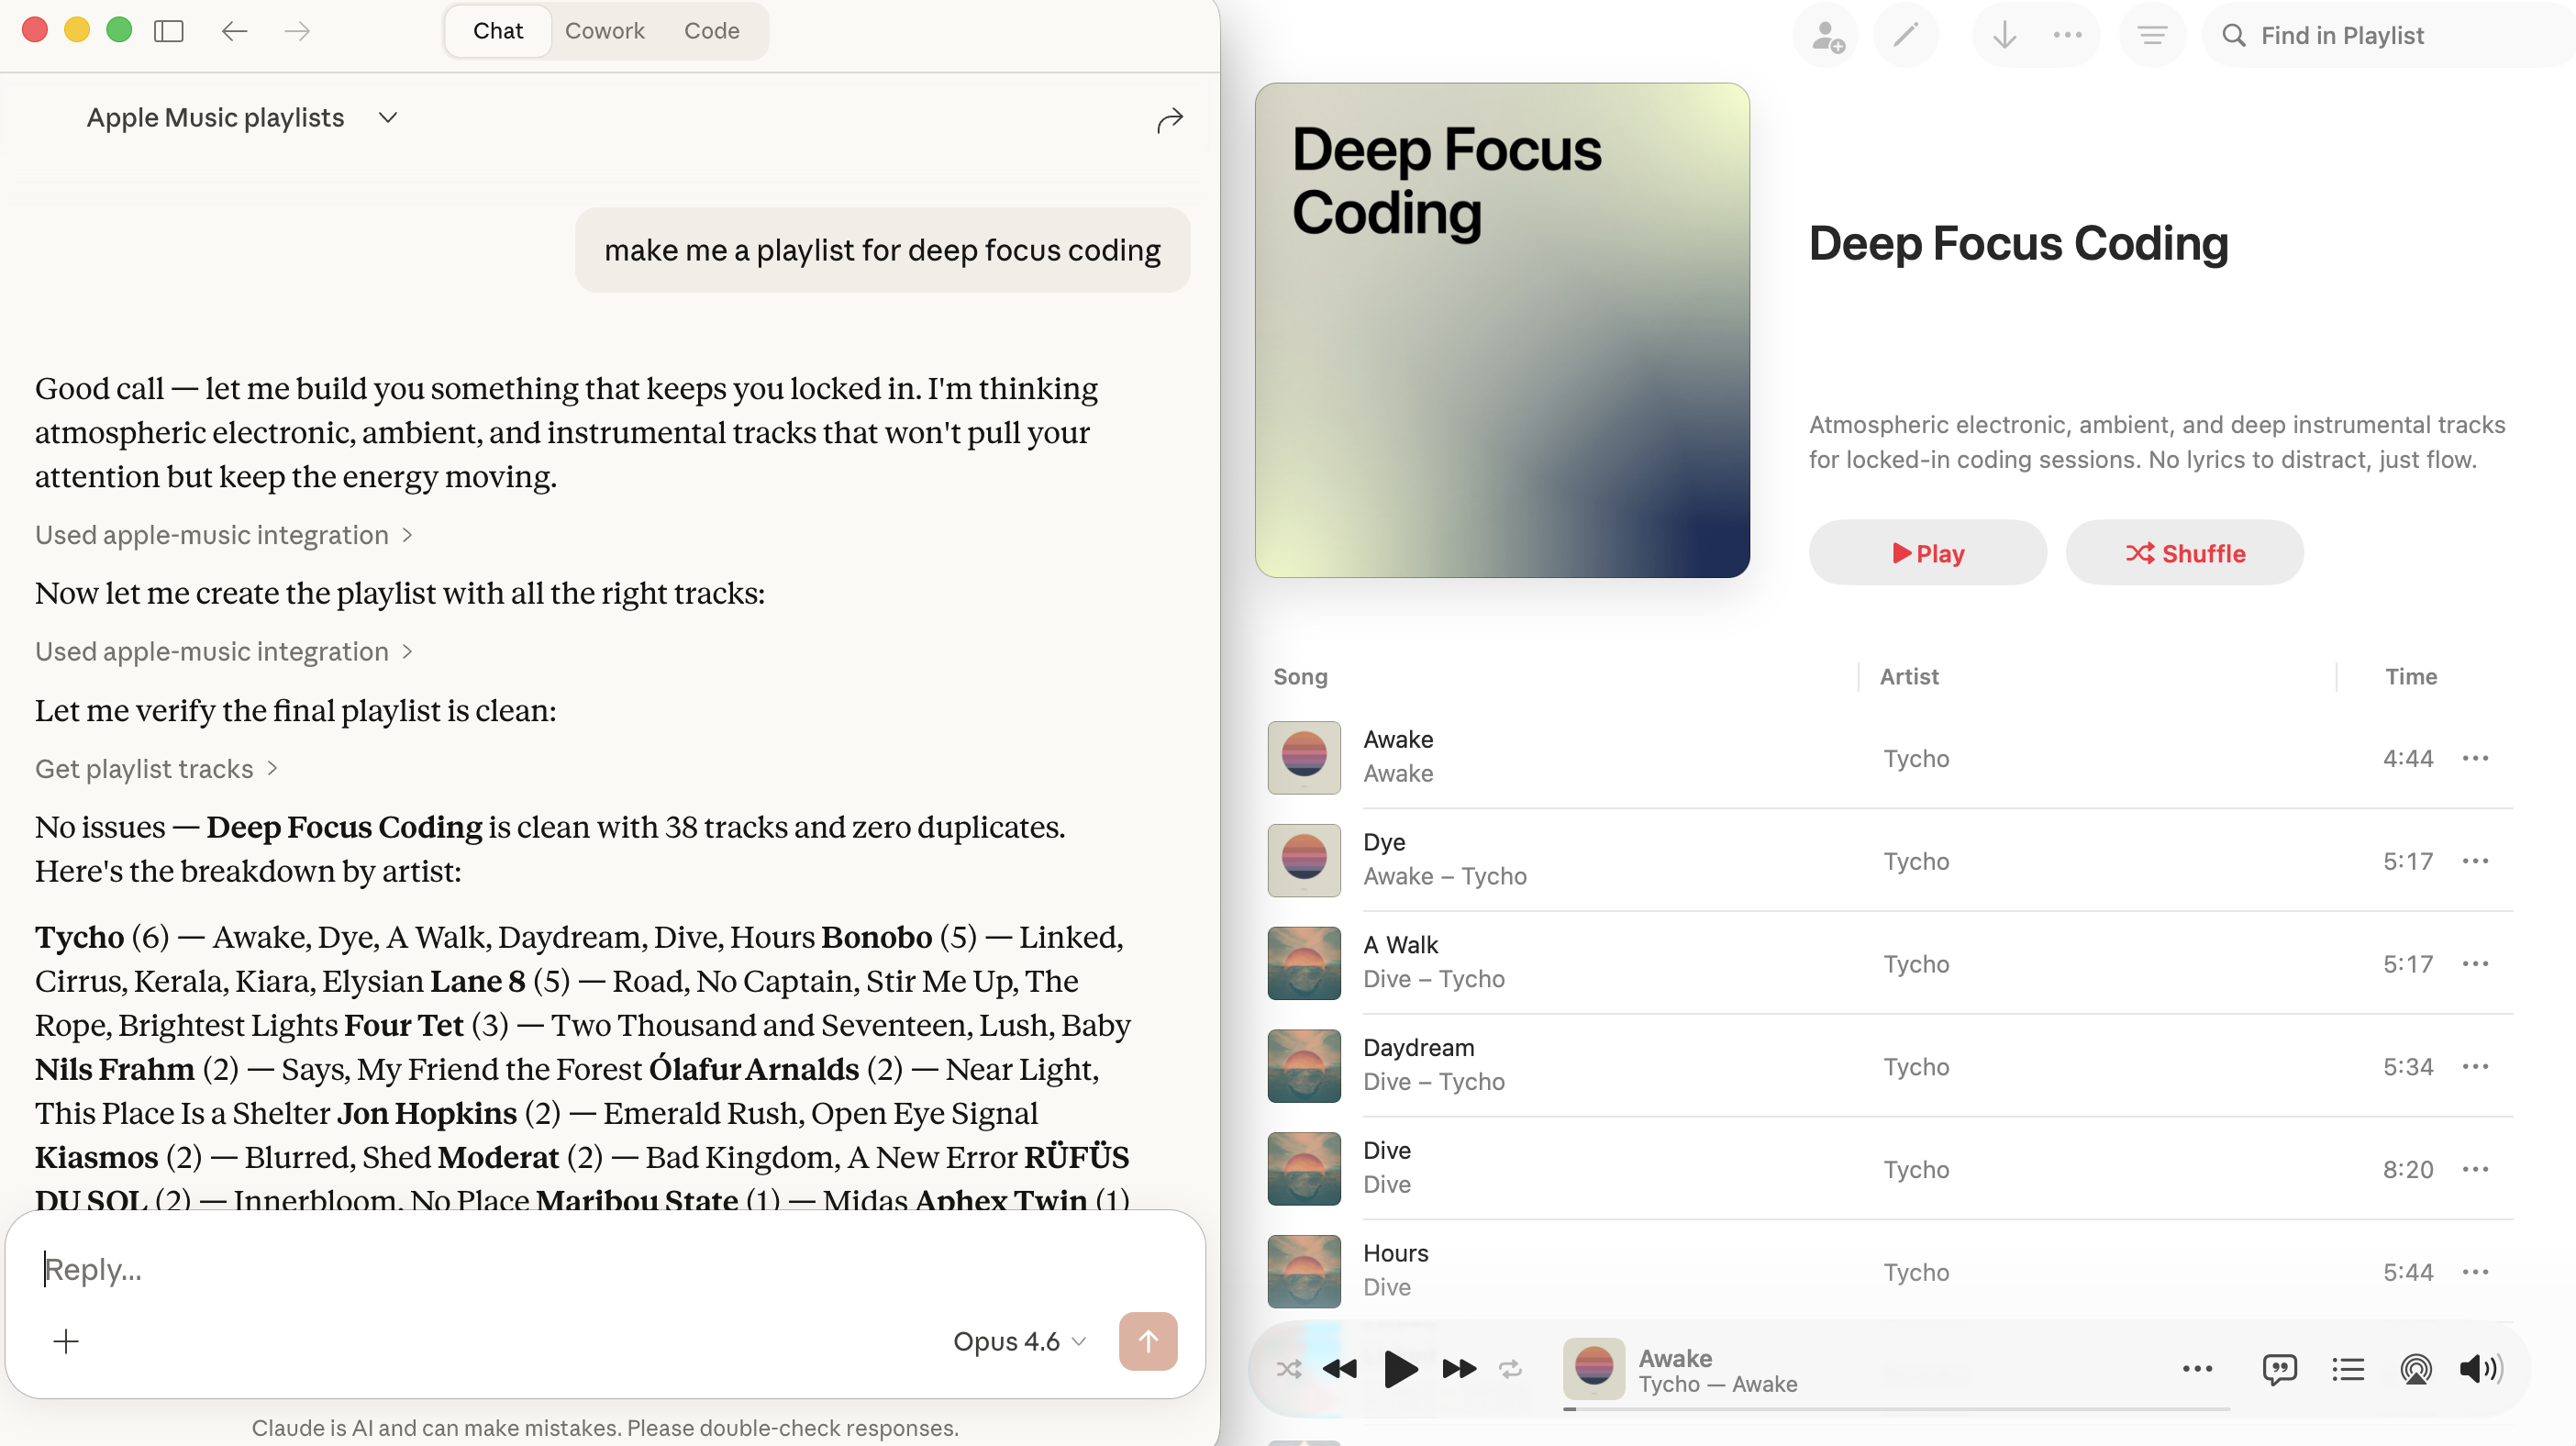
Task: Switch to the Code tab
Action: tap(711, 31)
